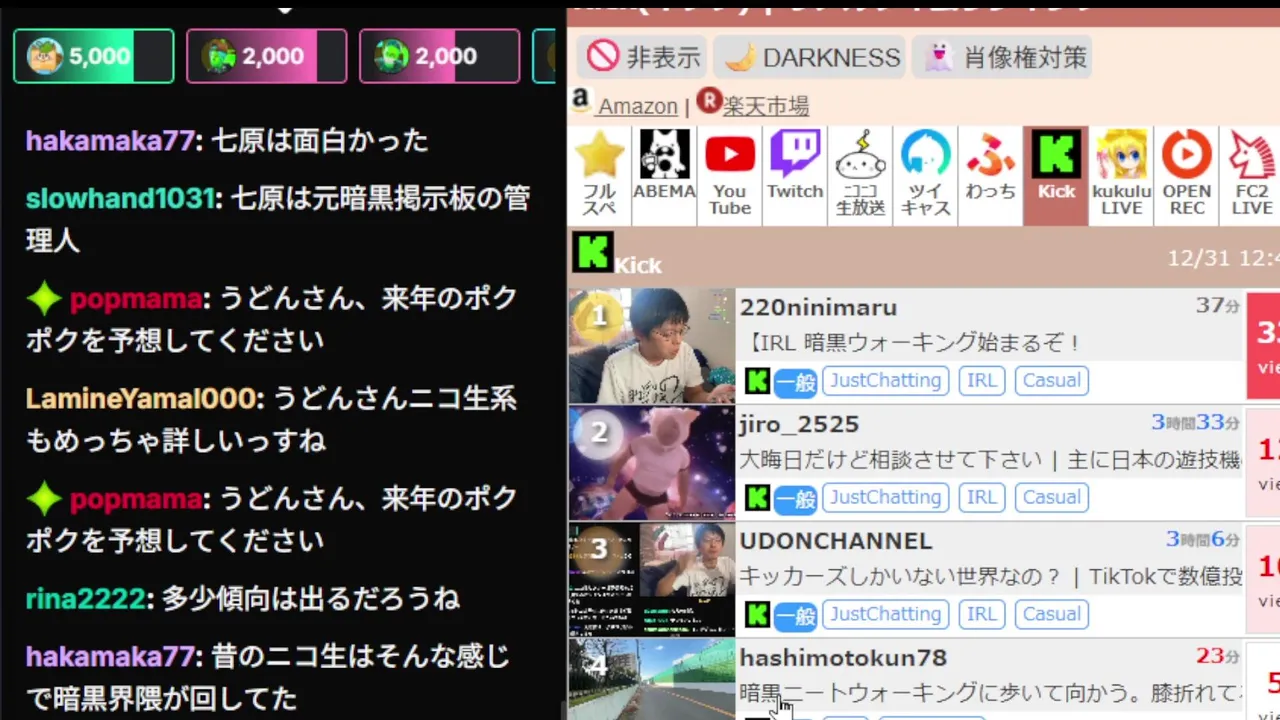The width and height of the screenshot is (1280, 720).
Task: Click the 肖像権対策 ghost button
Action: click(x=1002, y=57)
